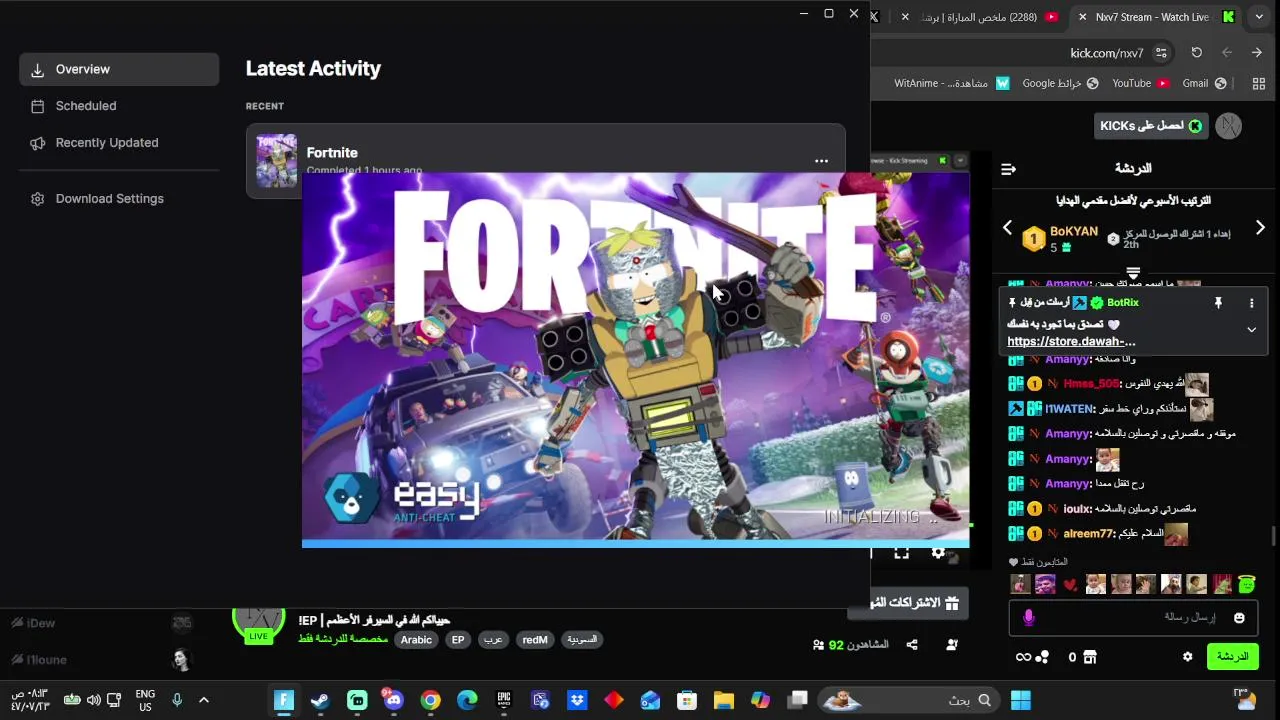The height and width of the screenshot is (720, 1280).
Task: Open the NXV profile avatar on Kick
Action: [x=1229, y=126]
